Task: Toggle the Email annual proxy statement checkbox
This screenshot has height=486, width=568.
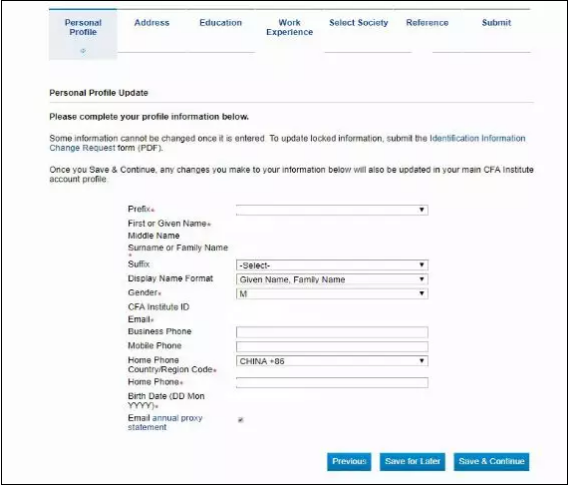Action: tap(241, 420)
